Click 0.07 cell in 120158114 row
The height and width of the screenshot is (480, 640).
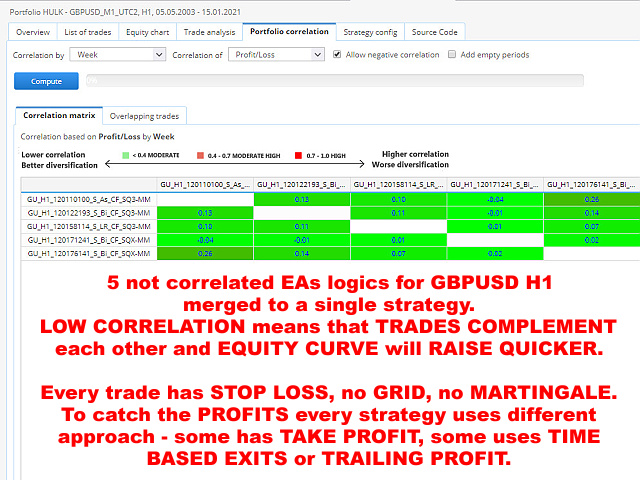coord(592,226)
